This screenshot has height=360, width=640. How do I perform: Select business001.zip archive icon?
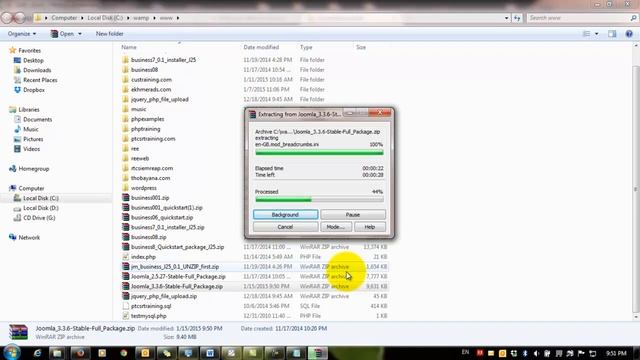click(125, 198)
